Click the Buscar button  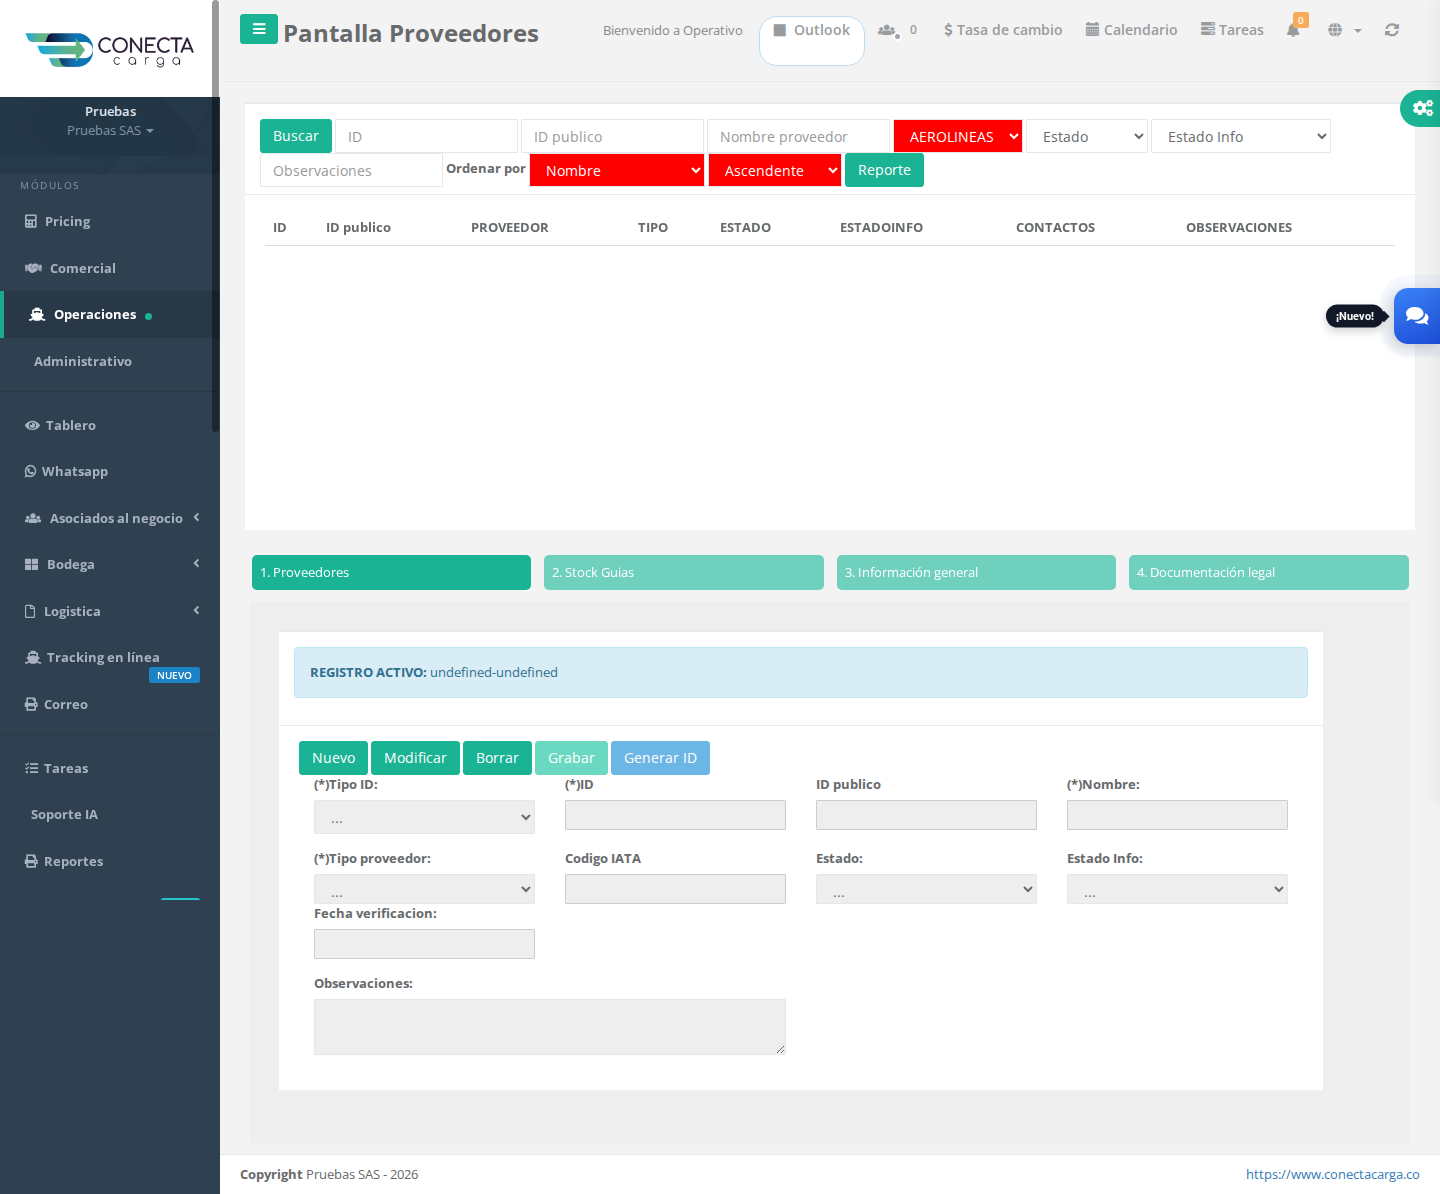[x=296, y=136]
